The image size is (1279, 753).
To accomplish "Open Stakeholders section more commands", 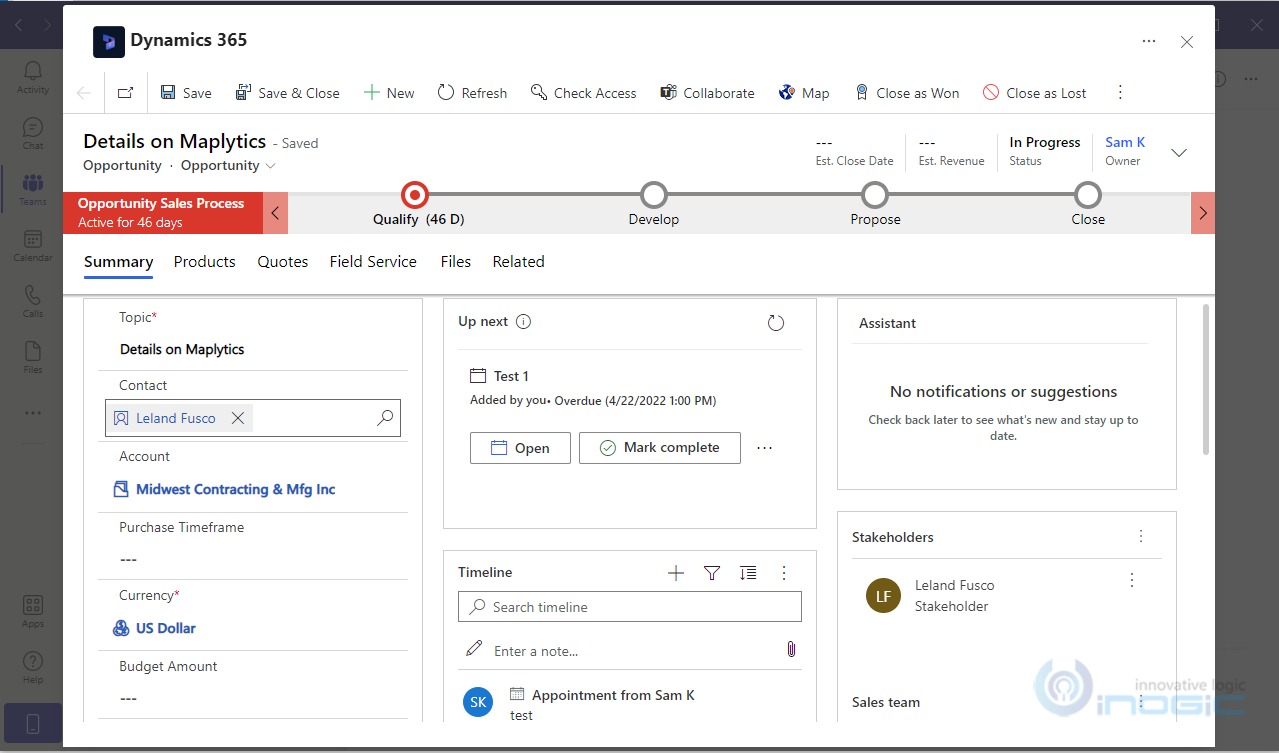I will coord(1141,537).
